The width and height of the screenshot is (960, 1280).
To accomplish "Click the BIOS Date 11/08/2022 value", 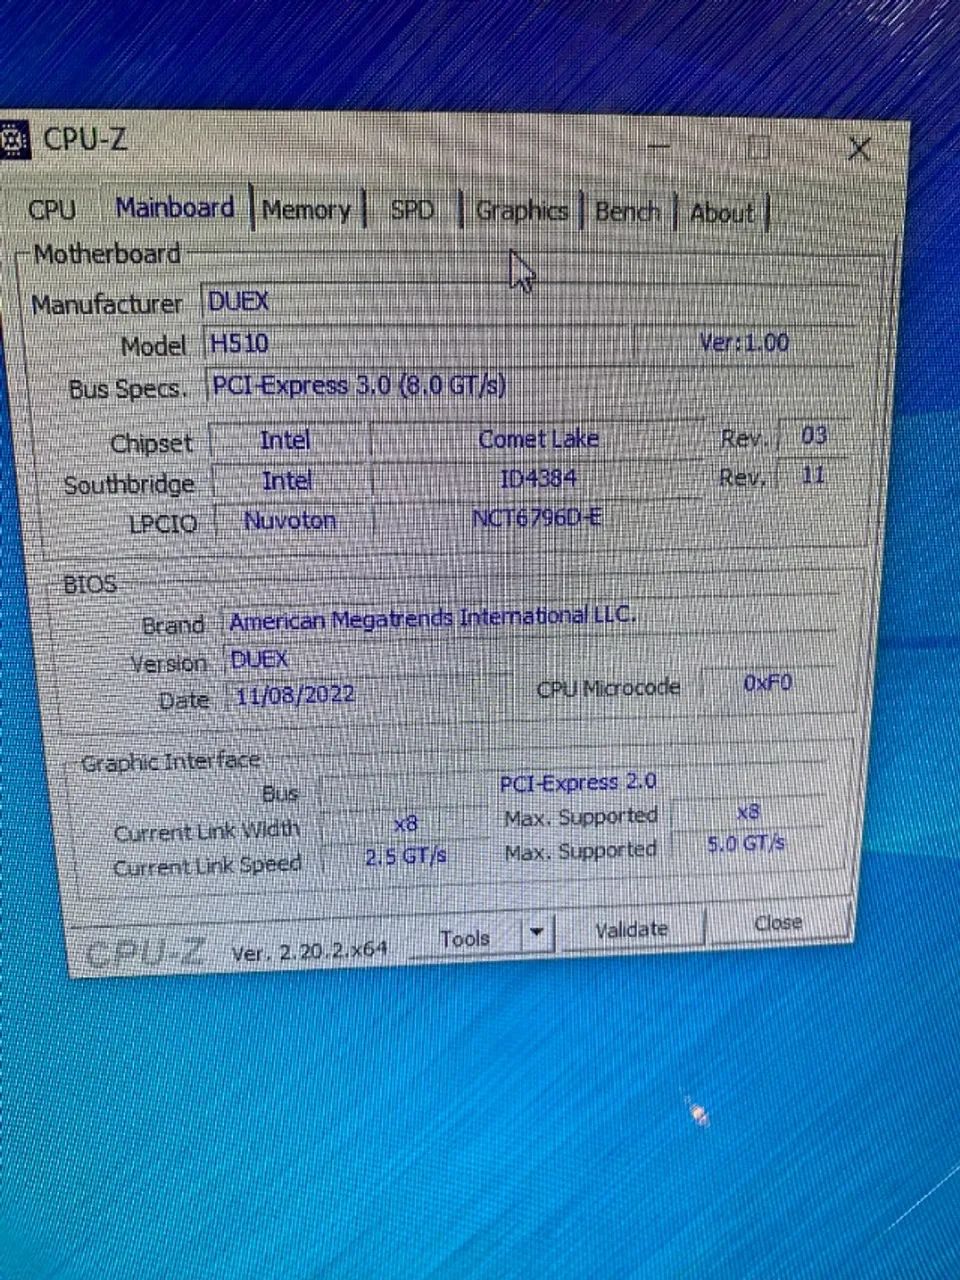I will coord(296,695).
